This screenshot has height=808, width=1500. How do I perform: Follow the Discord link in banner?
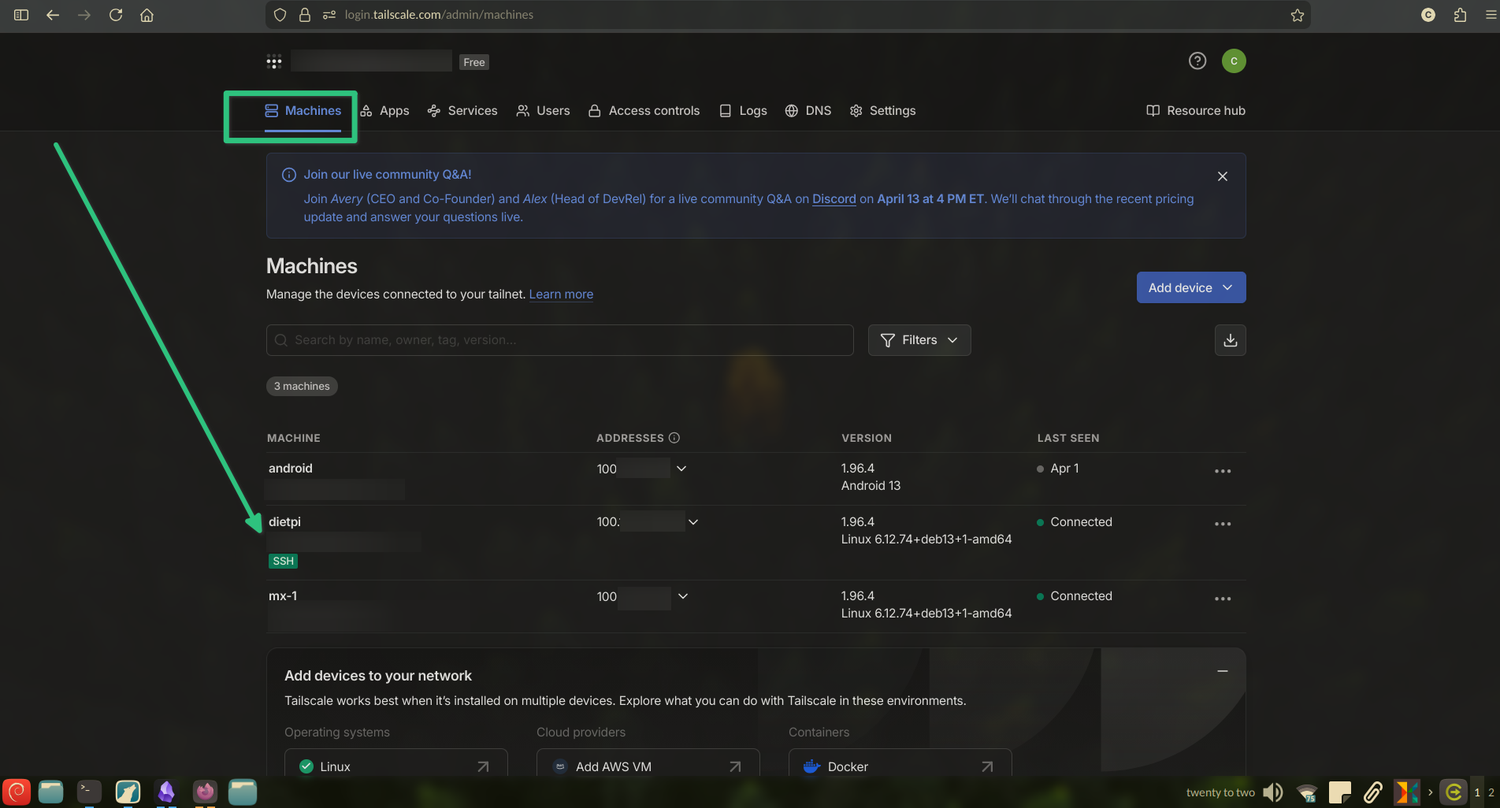click(x=834, y=199)
